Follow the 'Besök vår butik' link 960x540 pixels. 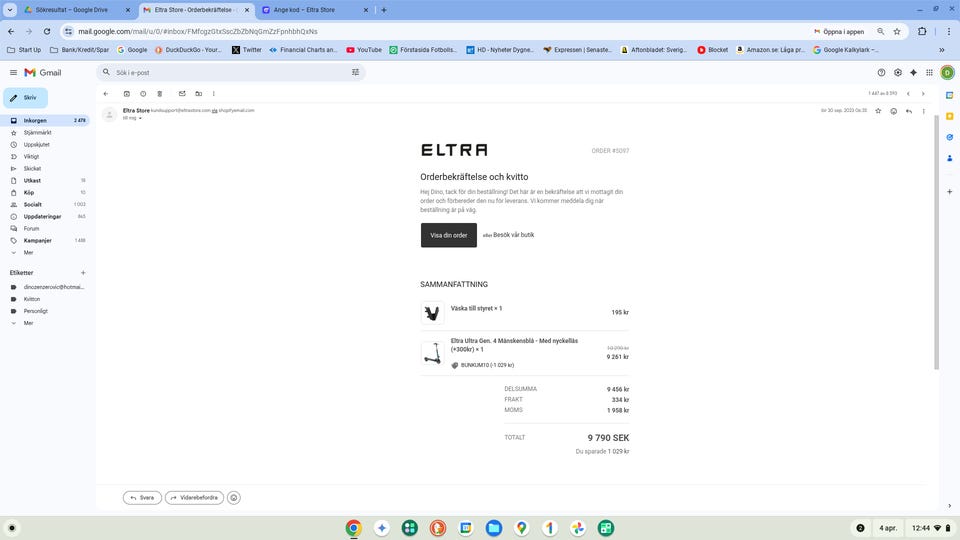tap(514, 235)
